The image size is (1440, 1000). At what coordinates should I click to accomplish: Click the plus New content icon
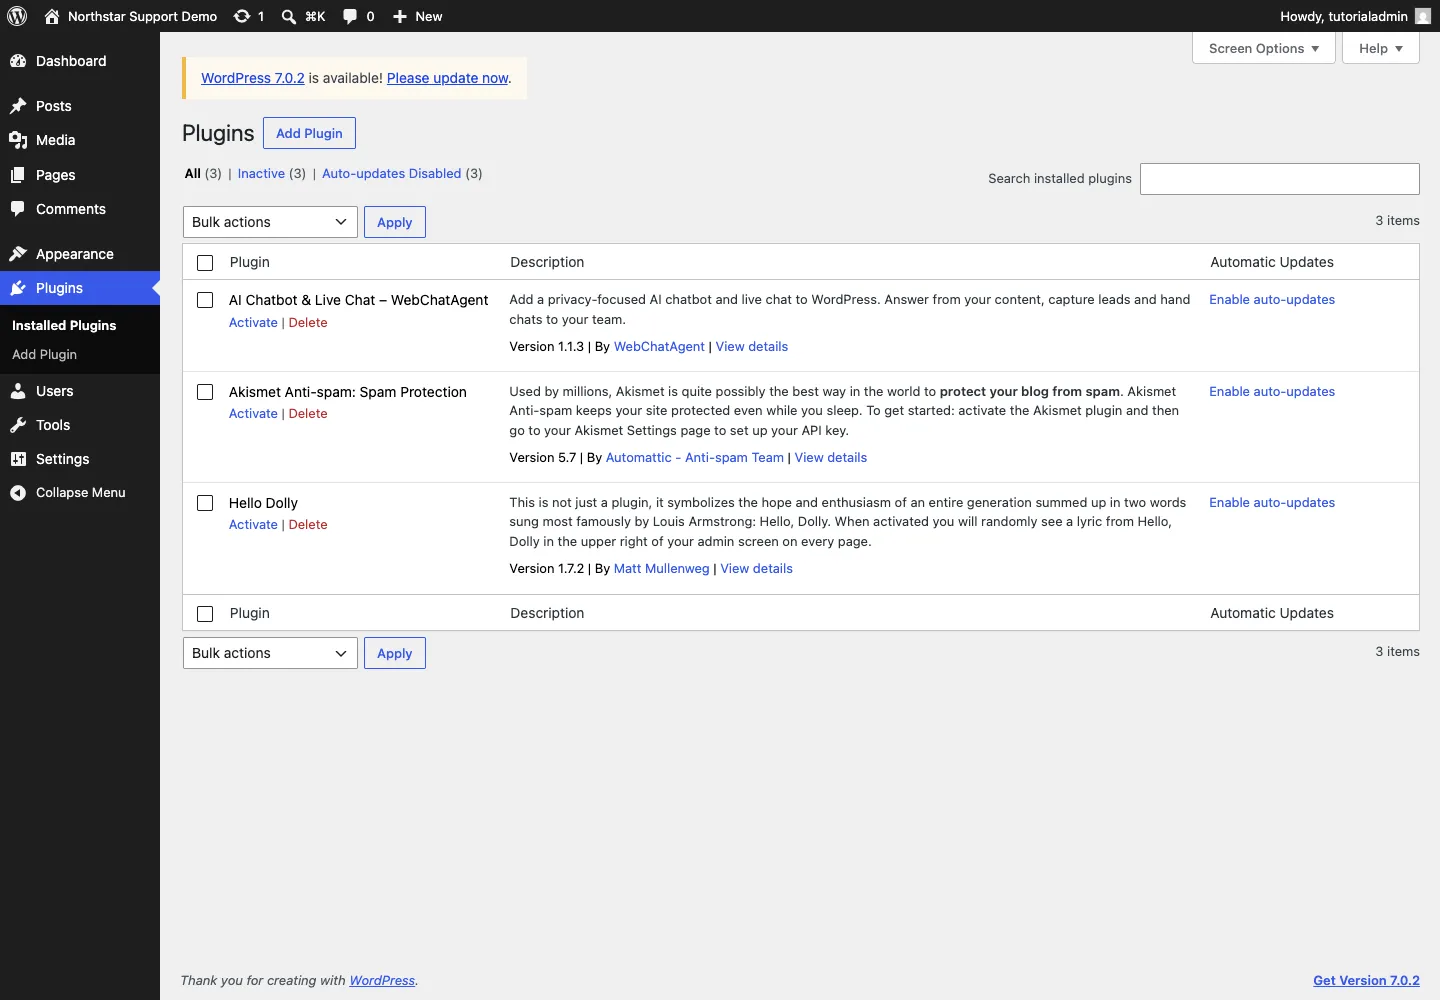400,16
